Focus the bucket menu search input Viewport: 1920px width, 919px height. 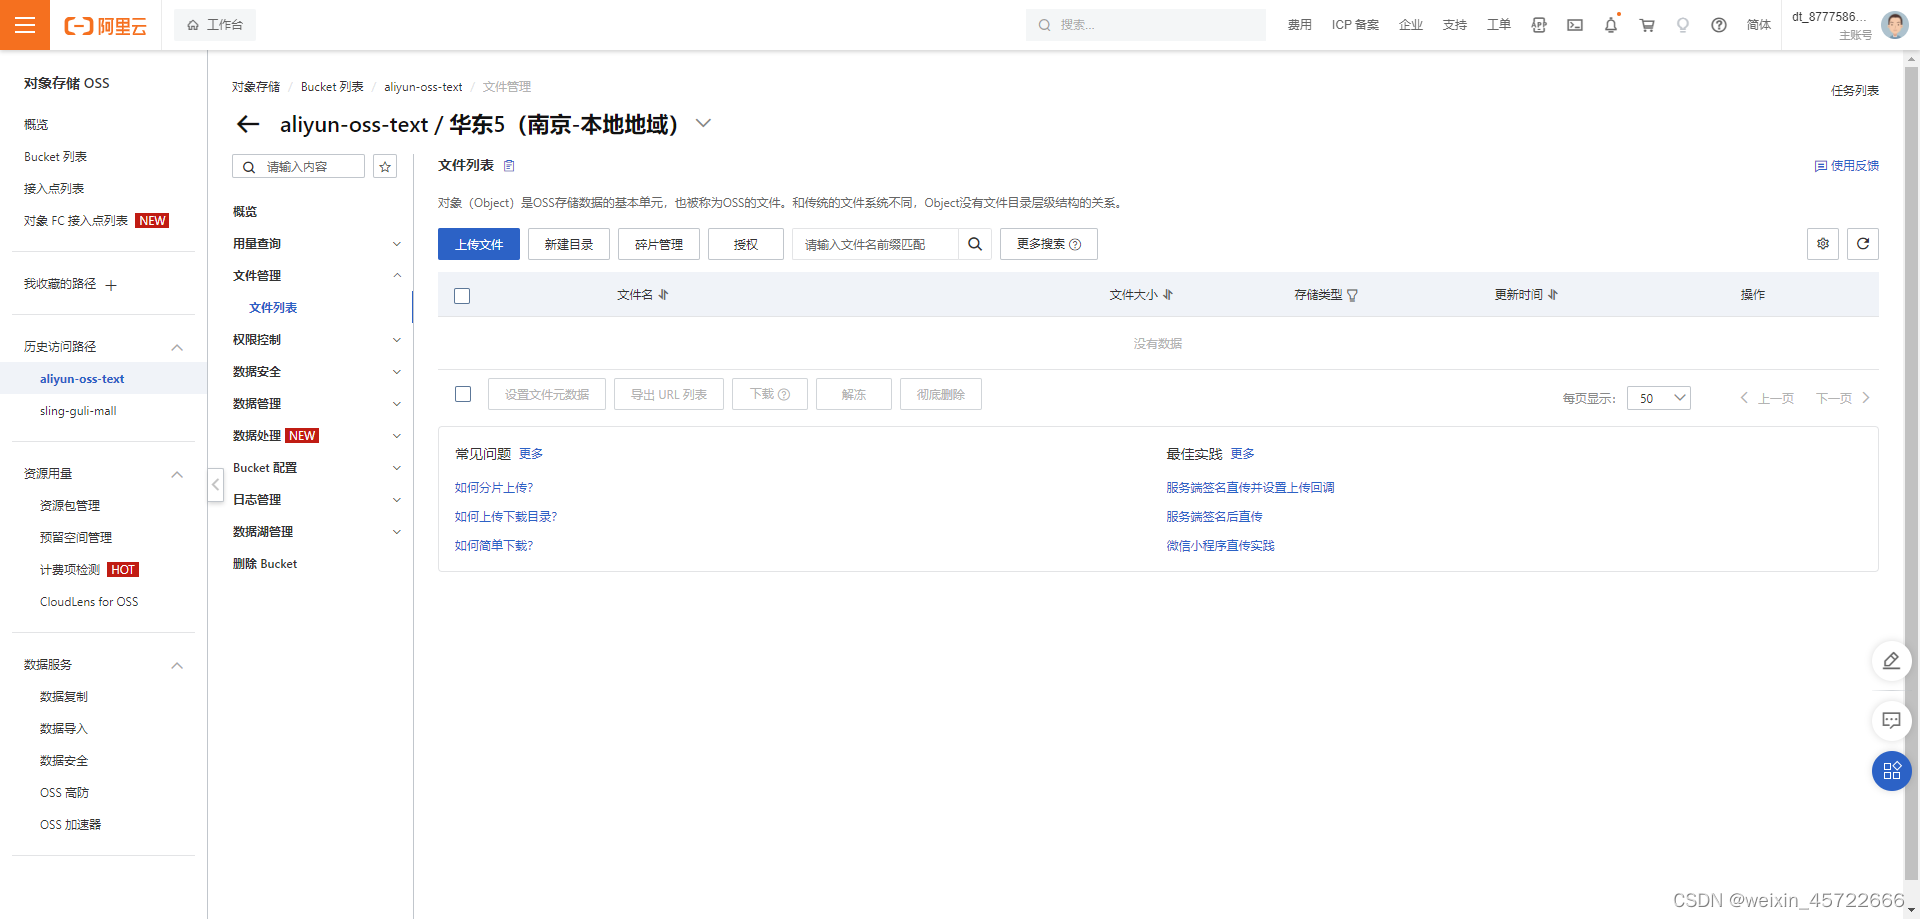click(x=298, y=166)
